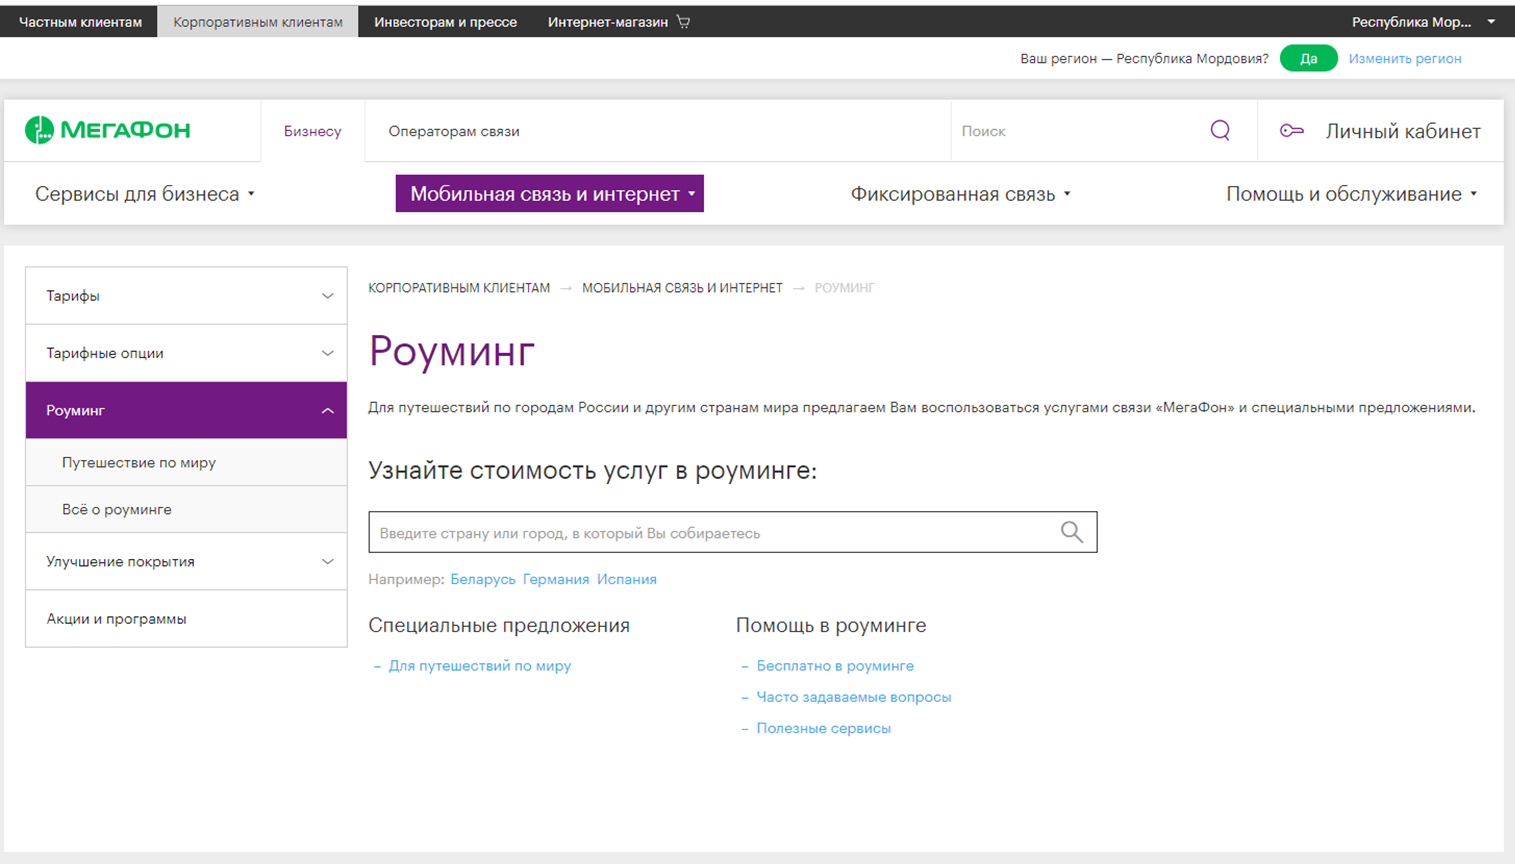1515x864 pixels.
Task: Open the Часто задаваемые вопросы link
Action: [854, 697]
